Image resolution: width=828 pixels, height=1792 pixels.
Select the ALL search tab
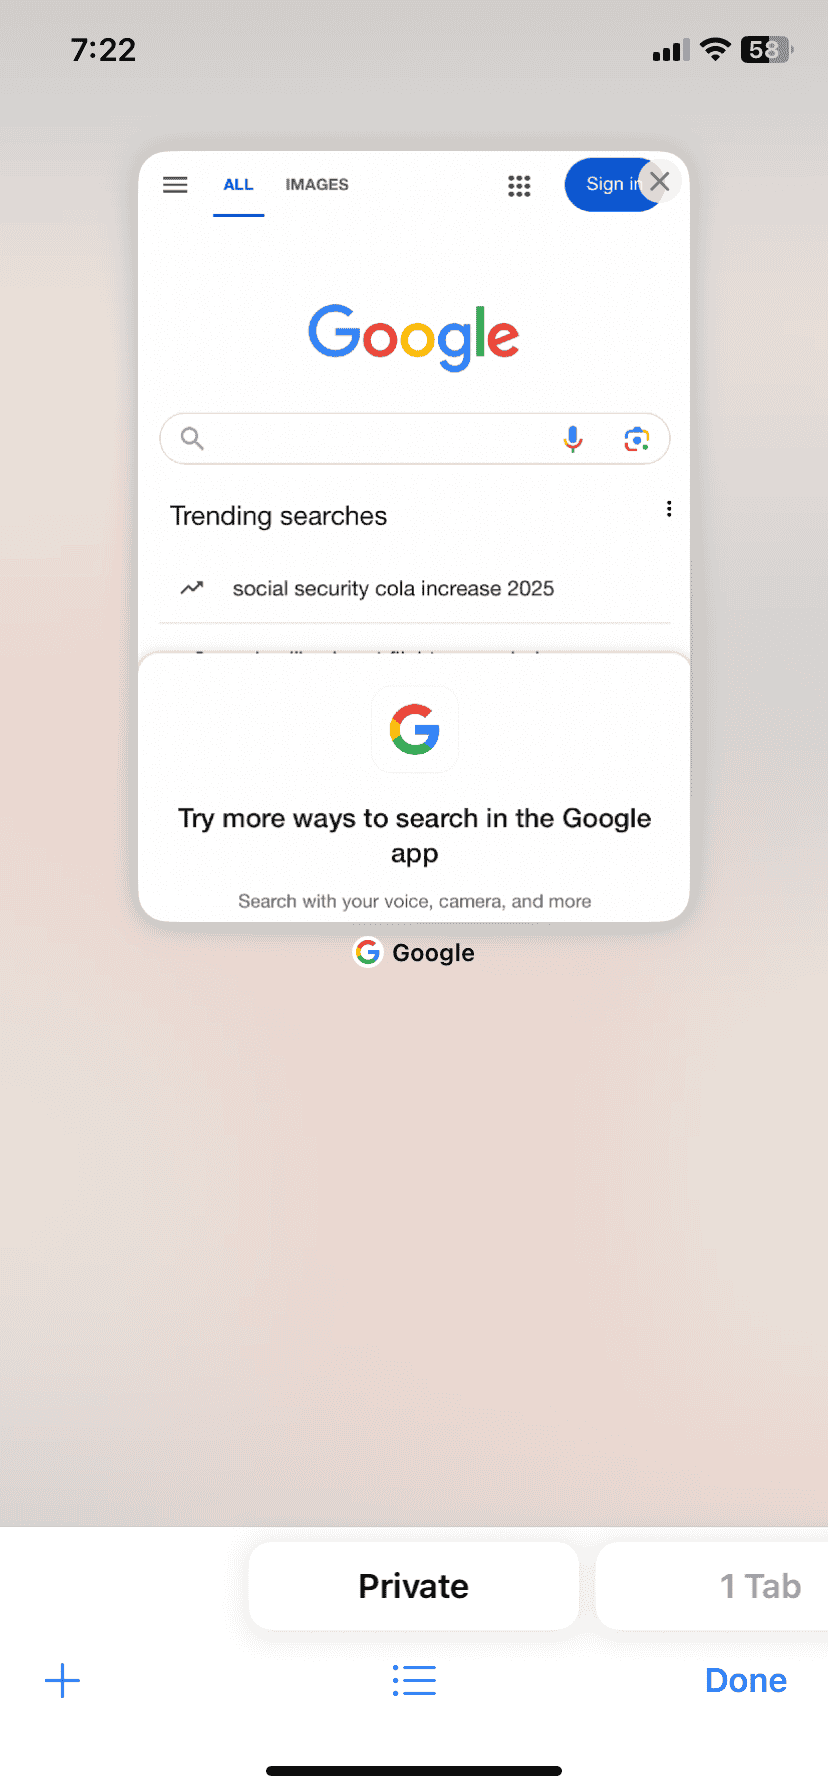238,185
